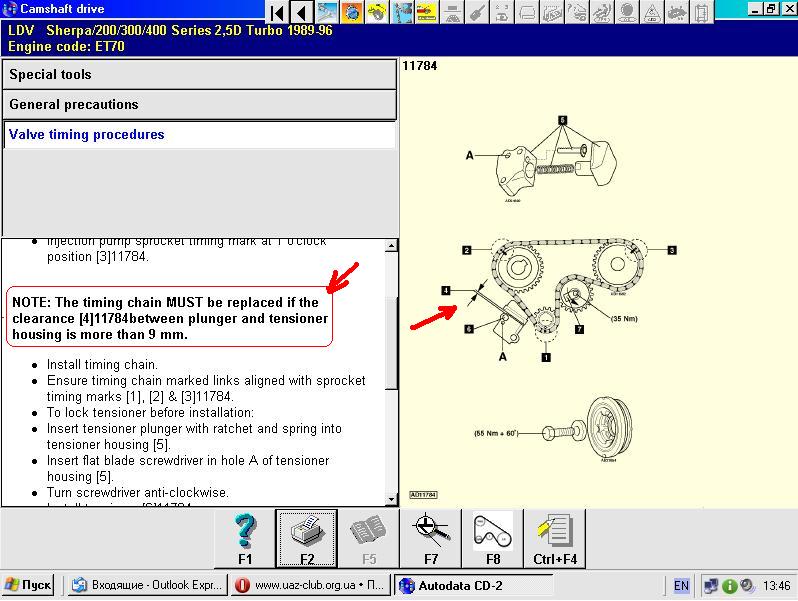Viewport: 798px width, 601px height.
Task: Click the text panel scroll down arrow
Action: point(391,499)
